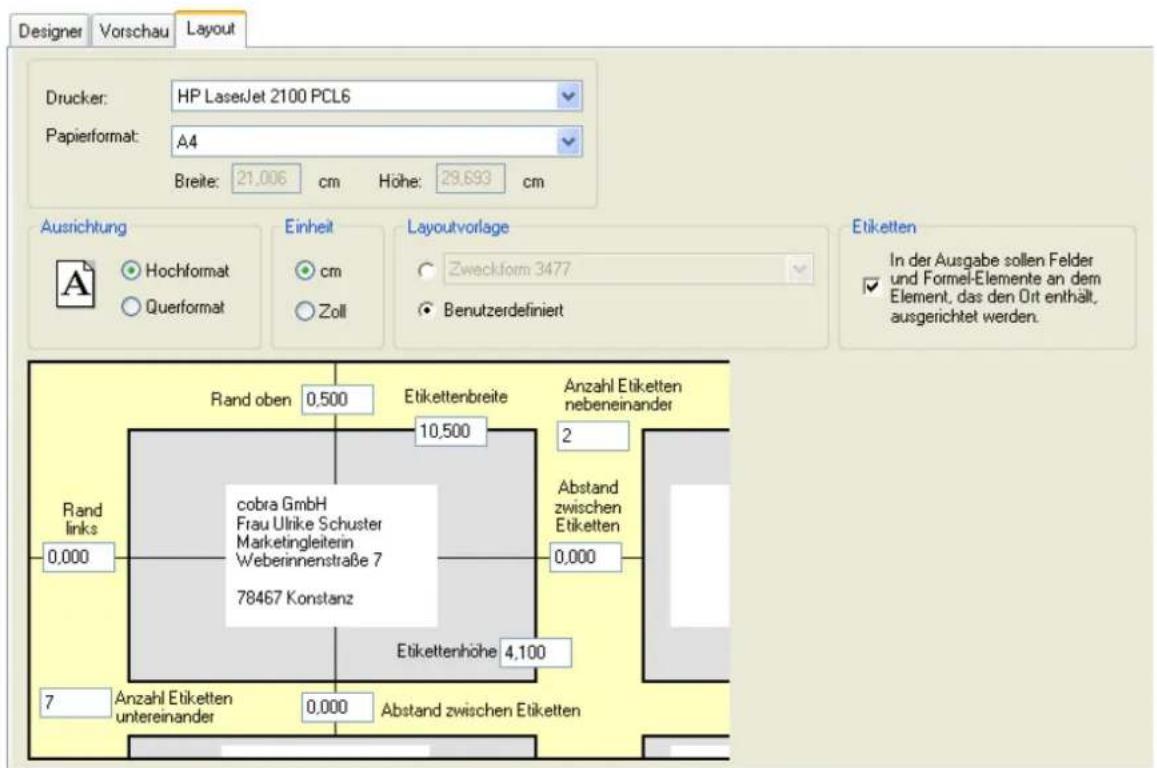Click the Etikettenhöhe value field
The height and width of the screenshot is (768, 1157).
(536, 652)
